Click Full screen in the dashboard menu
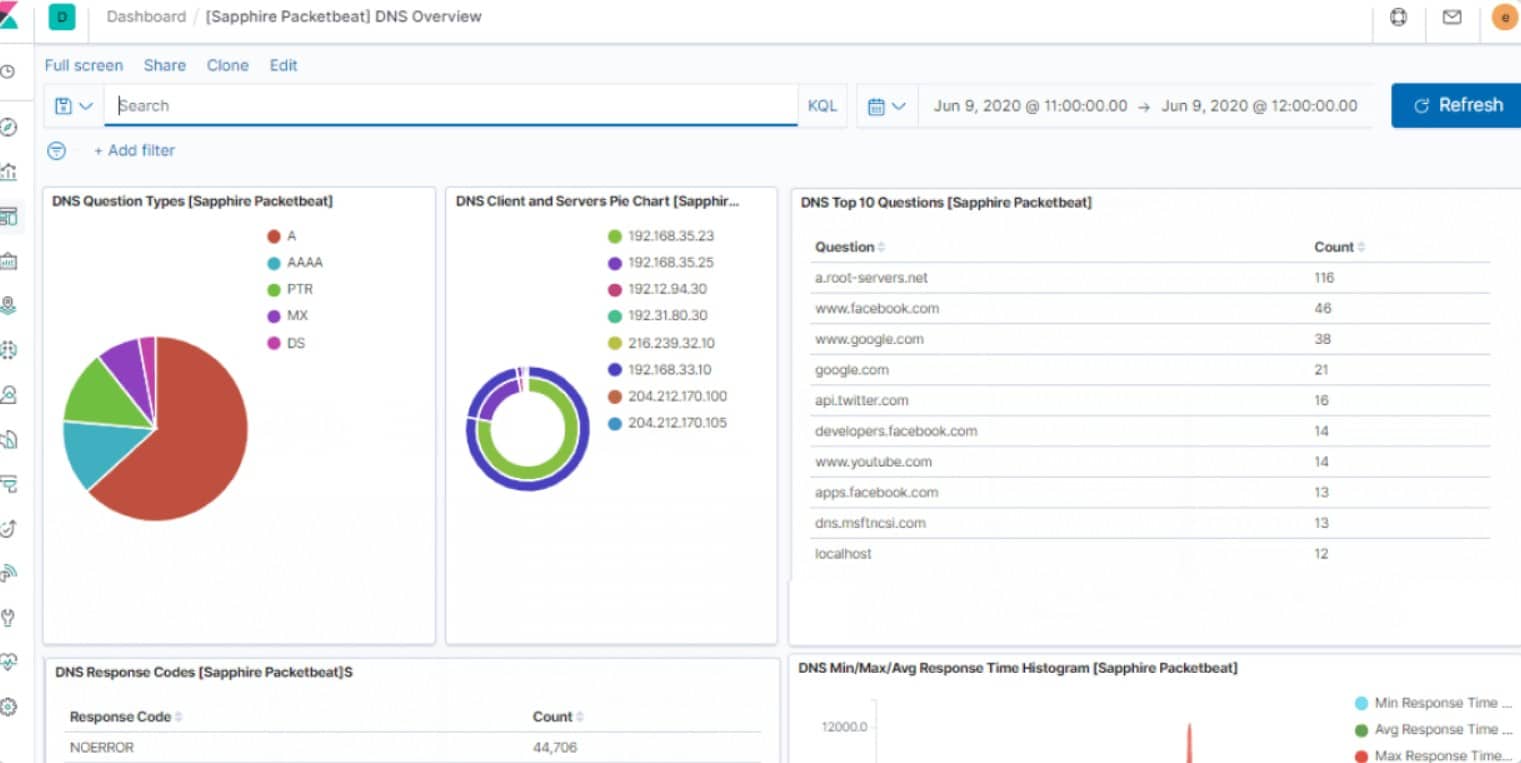The width and height of the screenshot is (1521, 763). pos(84,65)
